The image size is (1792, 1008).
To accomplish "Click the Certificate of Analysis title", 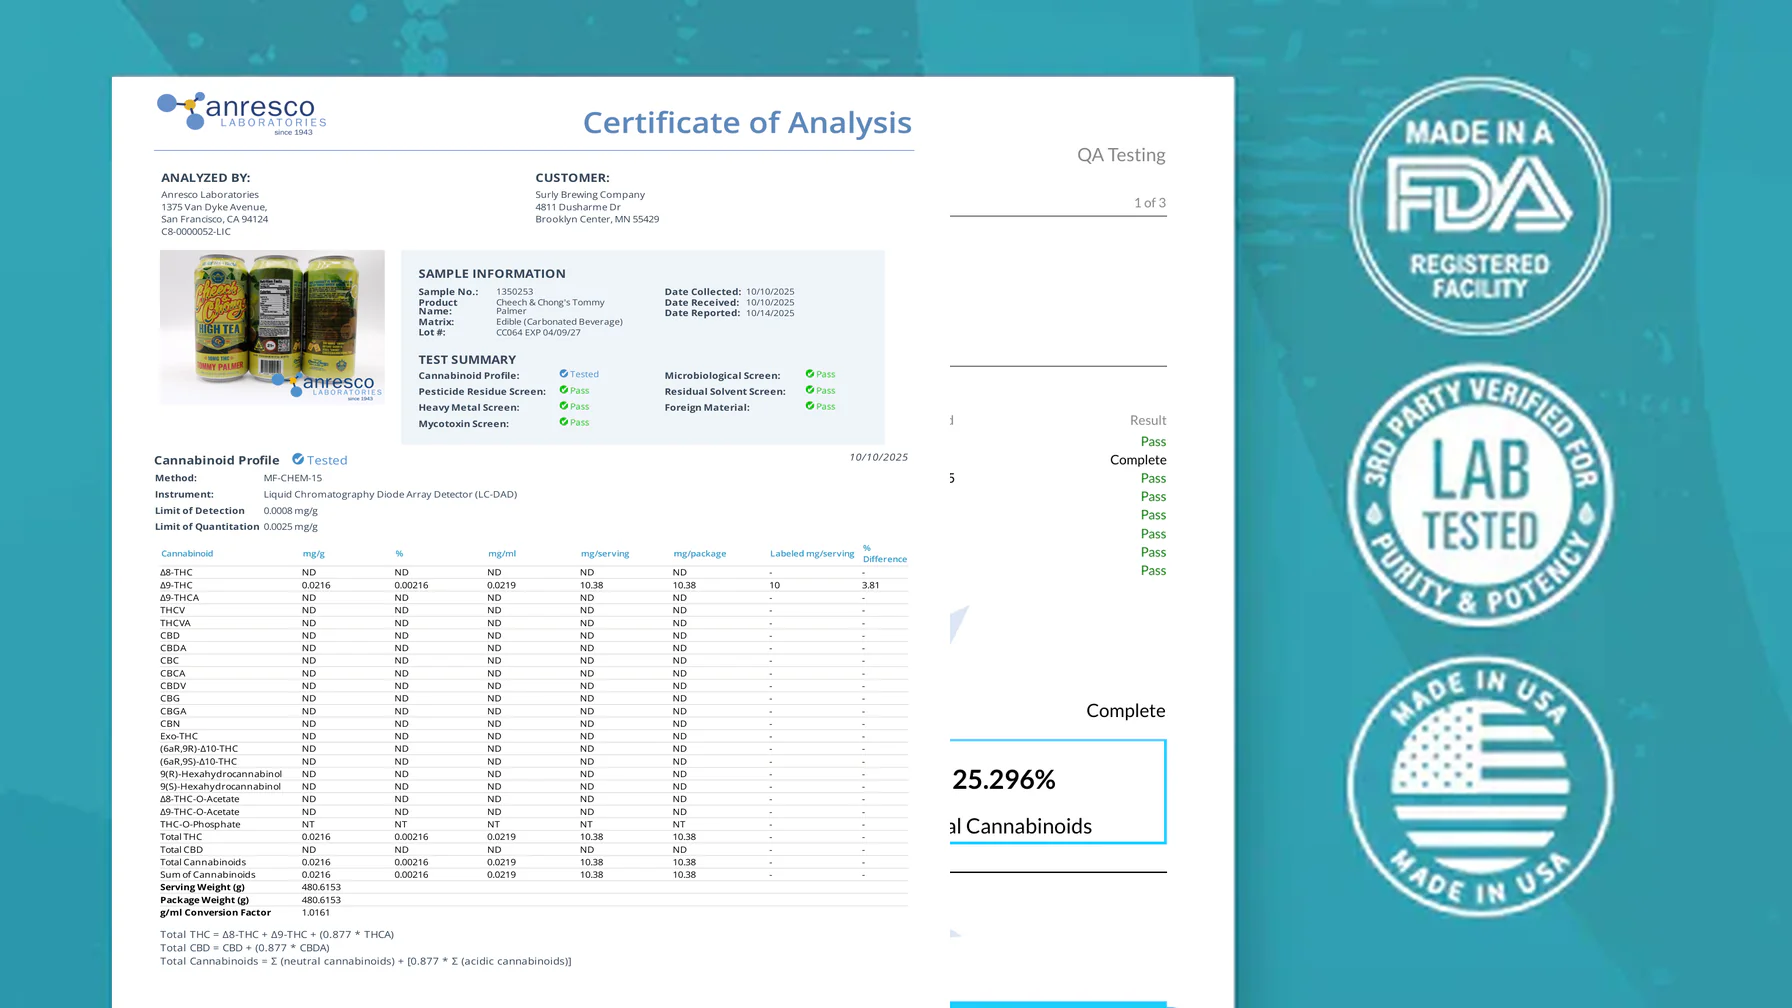I will tap(747, 123).
